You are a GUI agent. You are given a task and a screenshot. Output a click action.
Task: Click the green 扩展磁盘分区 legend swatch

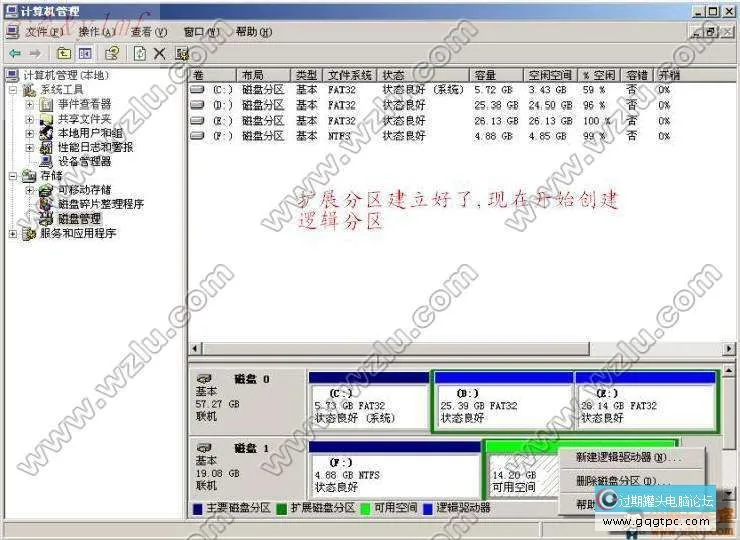tap(282, 509)
